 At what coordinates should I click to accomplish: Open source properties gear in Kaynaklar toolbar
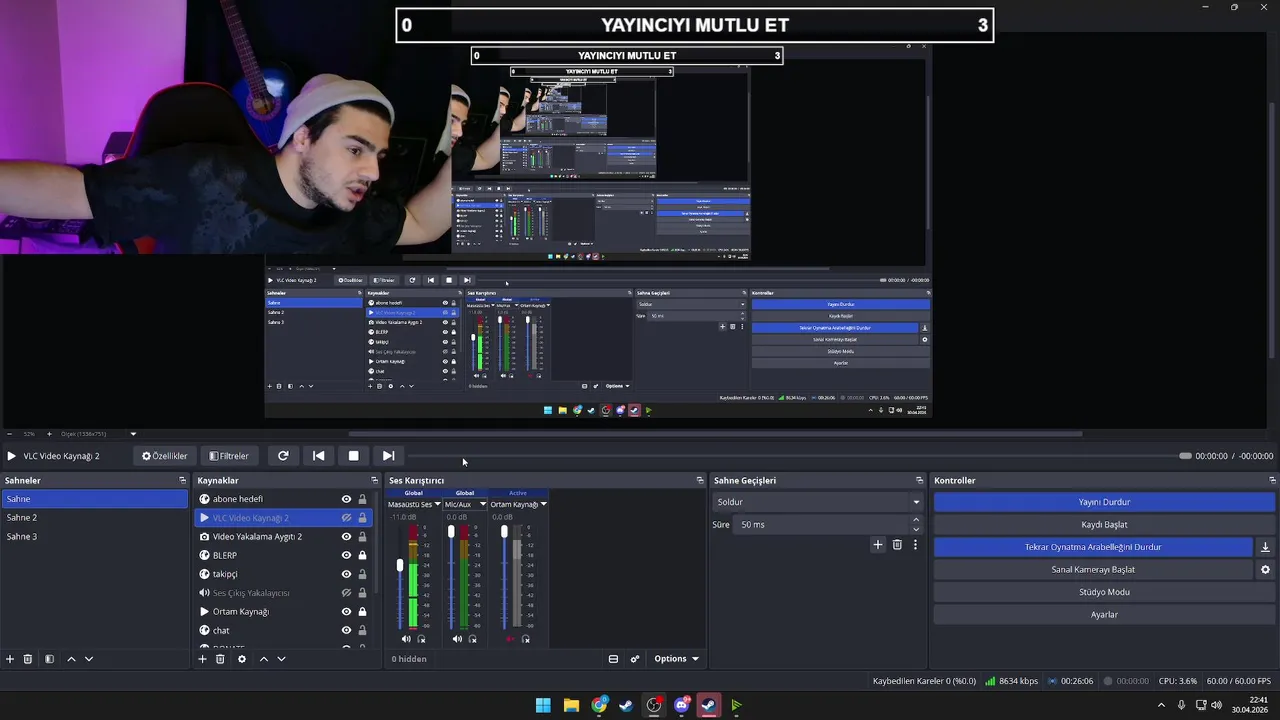(x=241, y=659)
